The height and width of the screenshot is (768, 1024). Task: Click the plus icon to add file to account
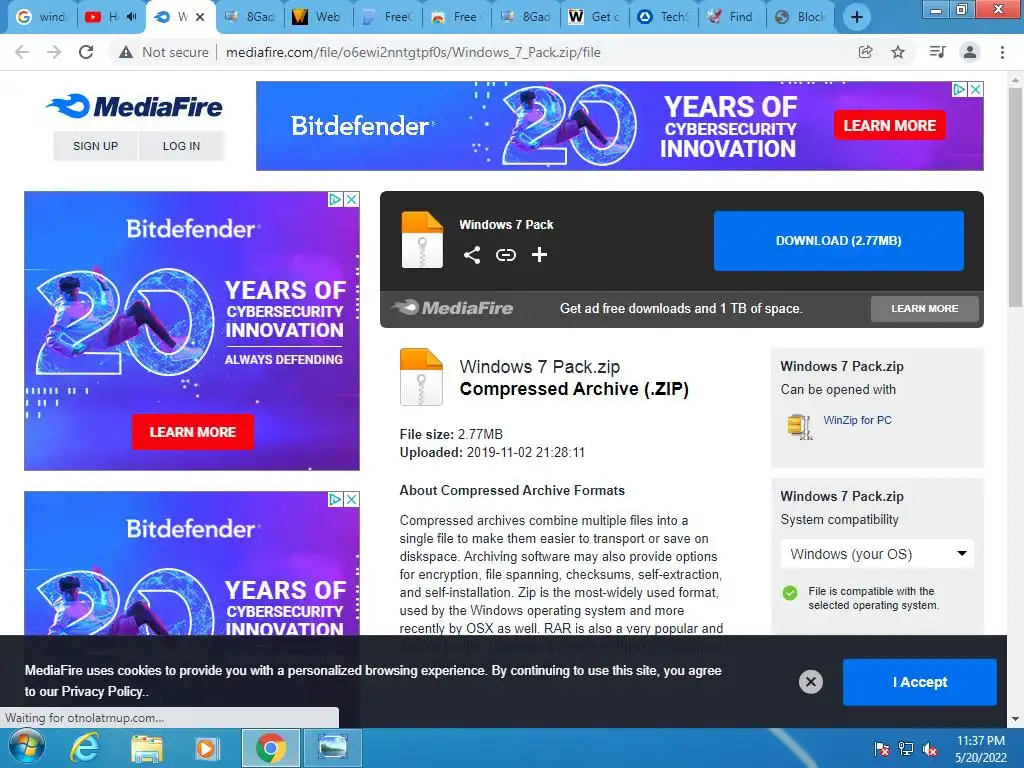pyautogui.click(x=539, y=255)
